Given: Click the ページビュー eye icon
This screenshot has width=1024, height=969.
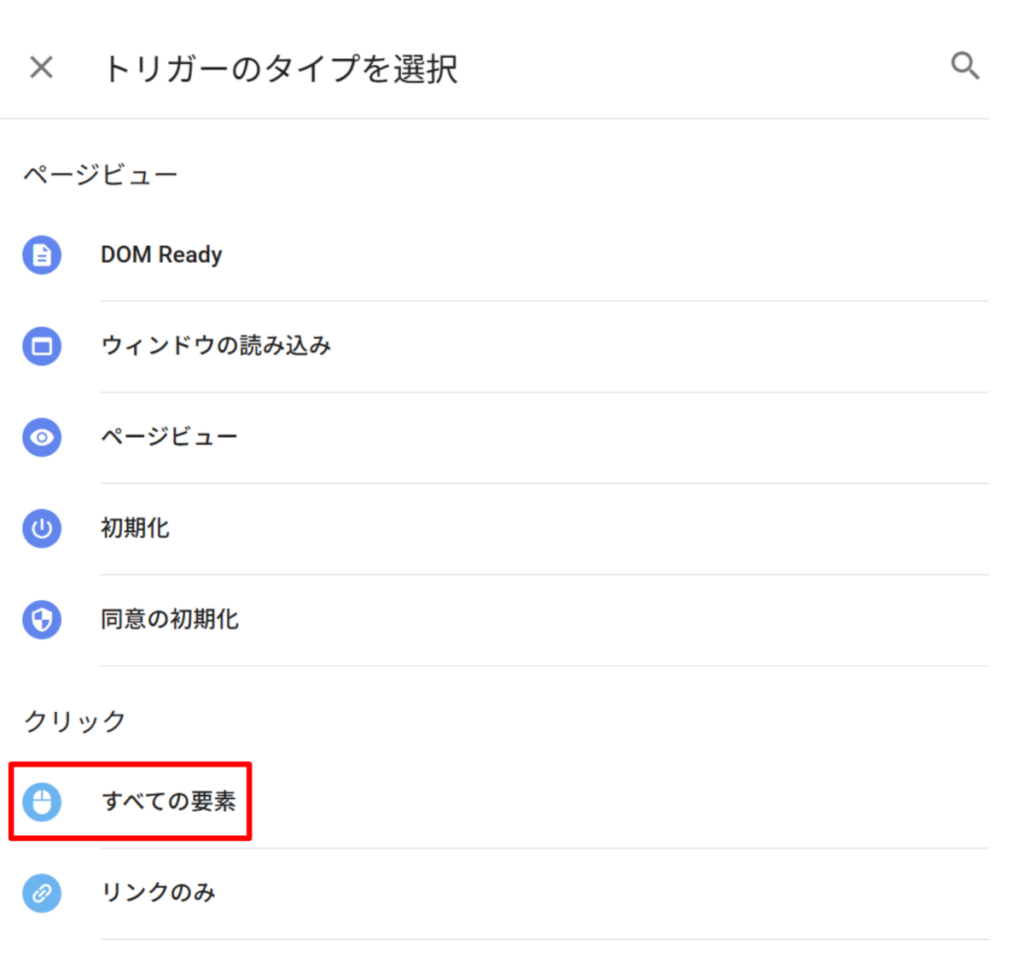Looking at the screenshot, I should (x=42, y=438).
